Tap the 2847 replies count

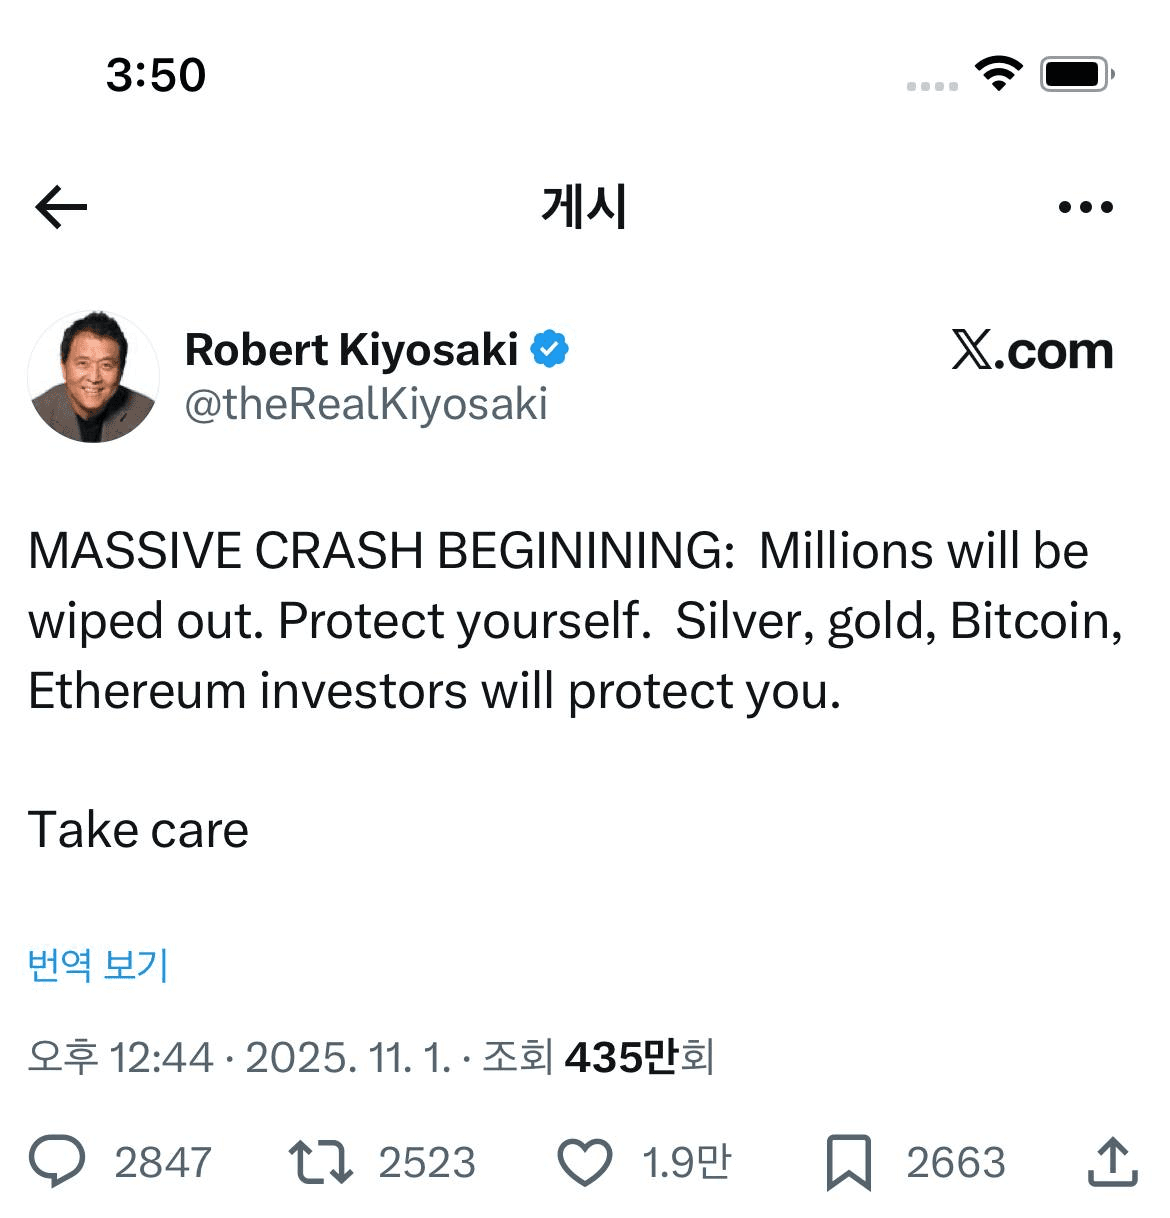tap(163, 1162)
